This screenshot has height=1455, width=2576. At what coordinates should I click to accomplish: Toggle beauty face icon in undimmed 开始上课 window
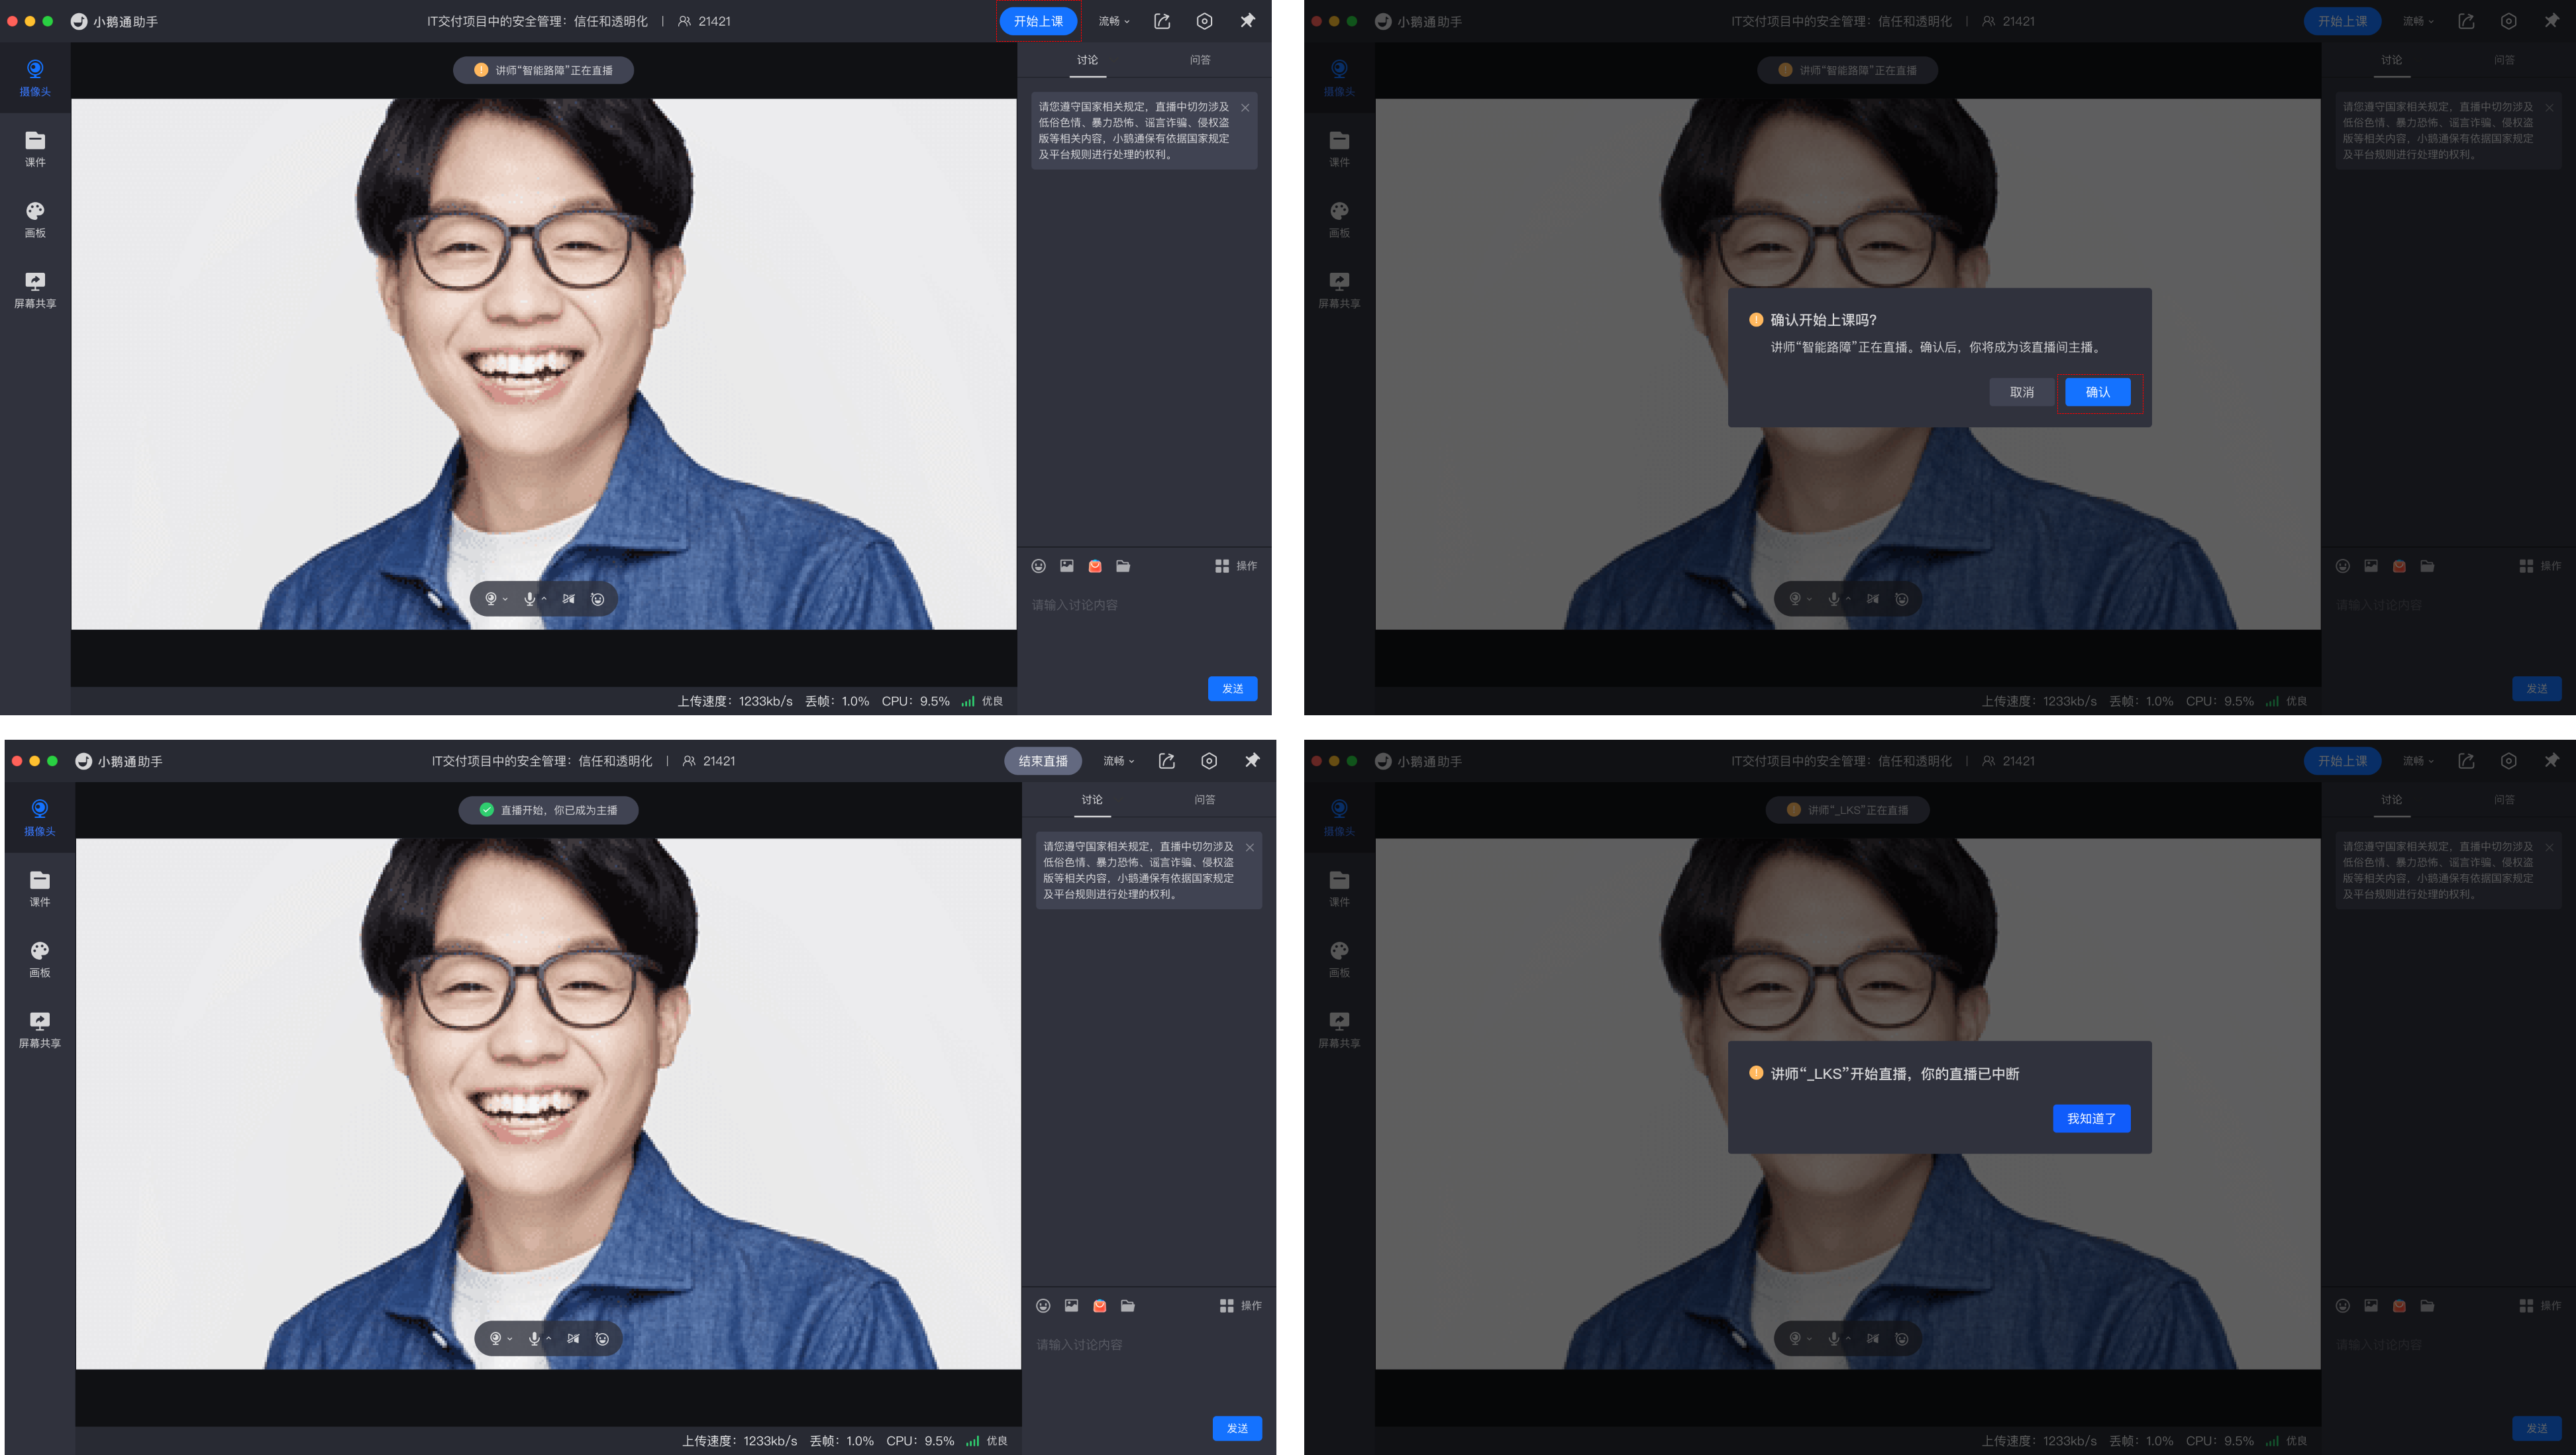[x=597, y=599]
